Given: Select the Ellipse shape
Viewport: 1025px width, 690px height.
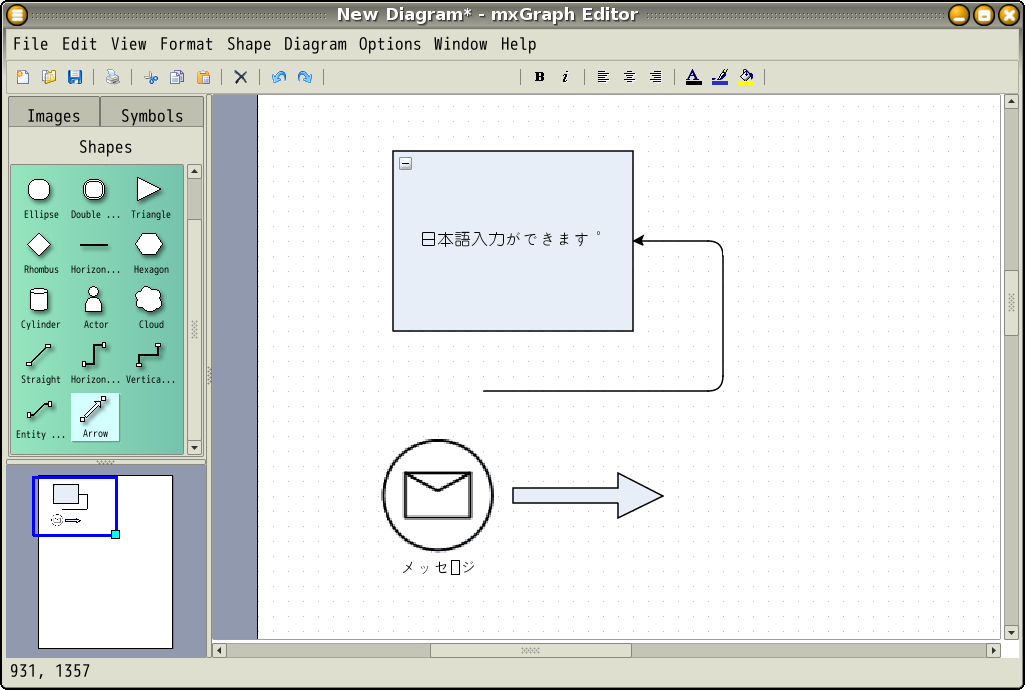Looking at the screenshot, I should (41, 199).
